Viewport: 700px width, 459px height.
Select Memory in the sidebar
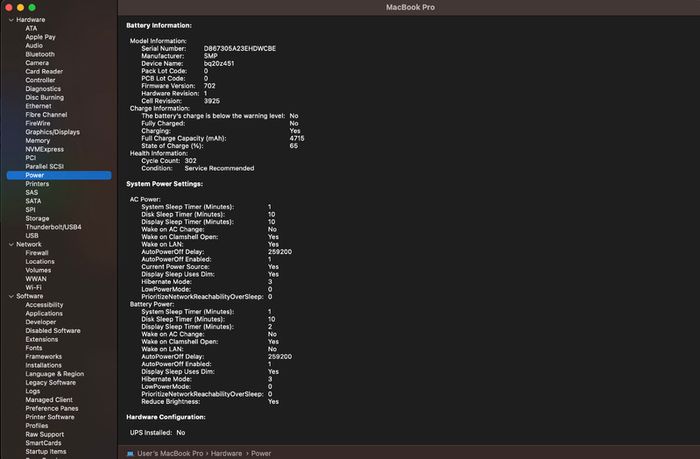38,141
